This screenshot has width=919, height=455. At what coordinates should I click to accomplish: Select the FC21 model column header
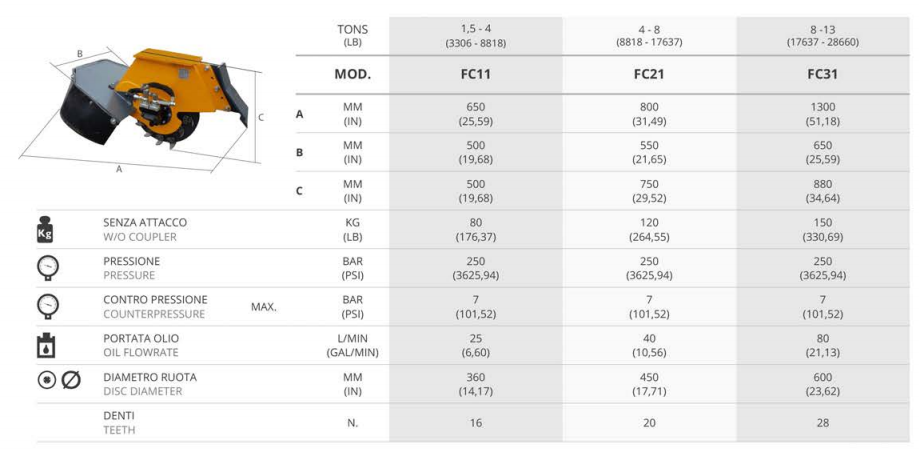(x=649, y=74)
